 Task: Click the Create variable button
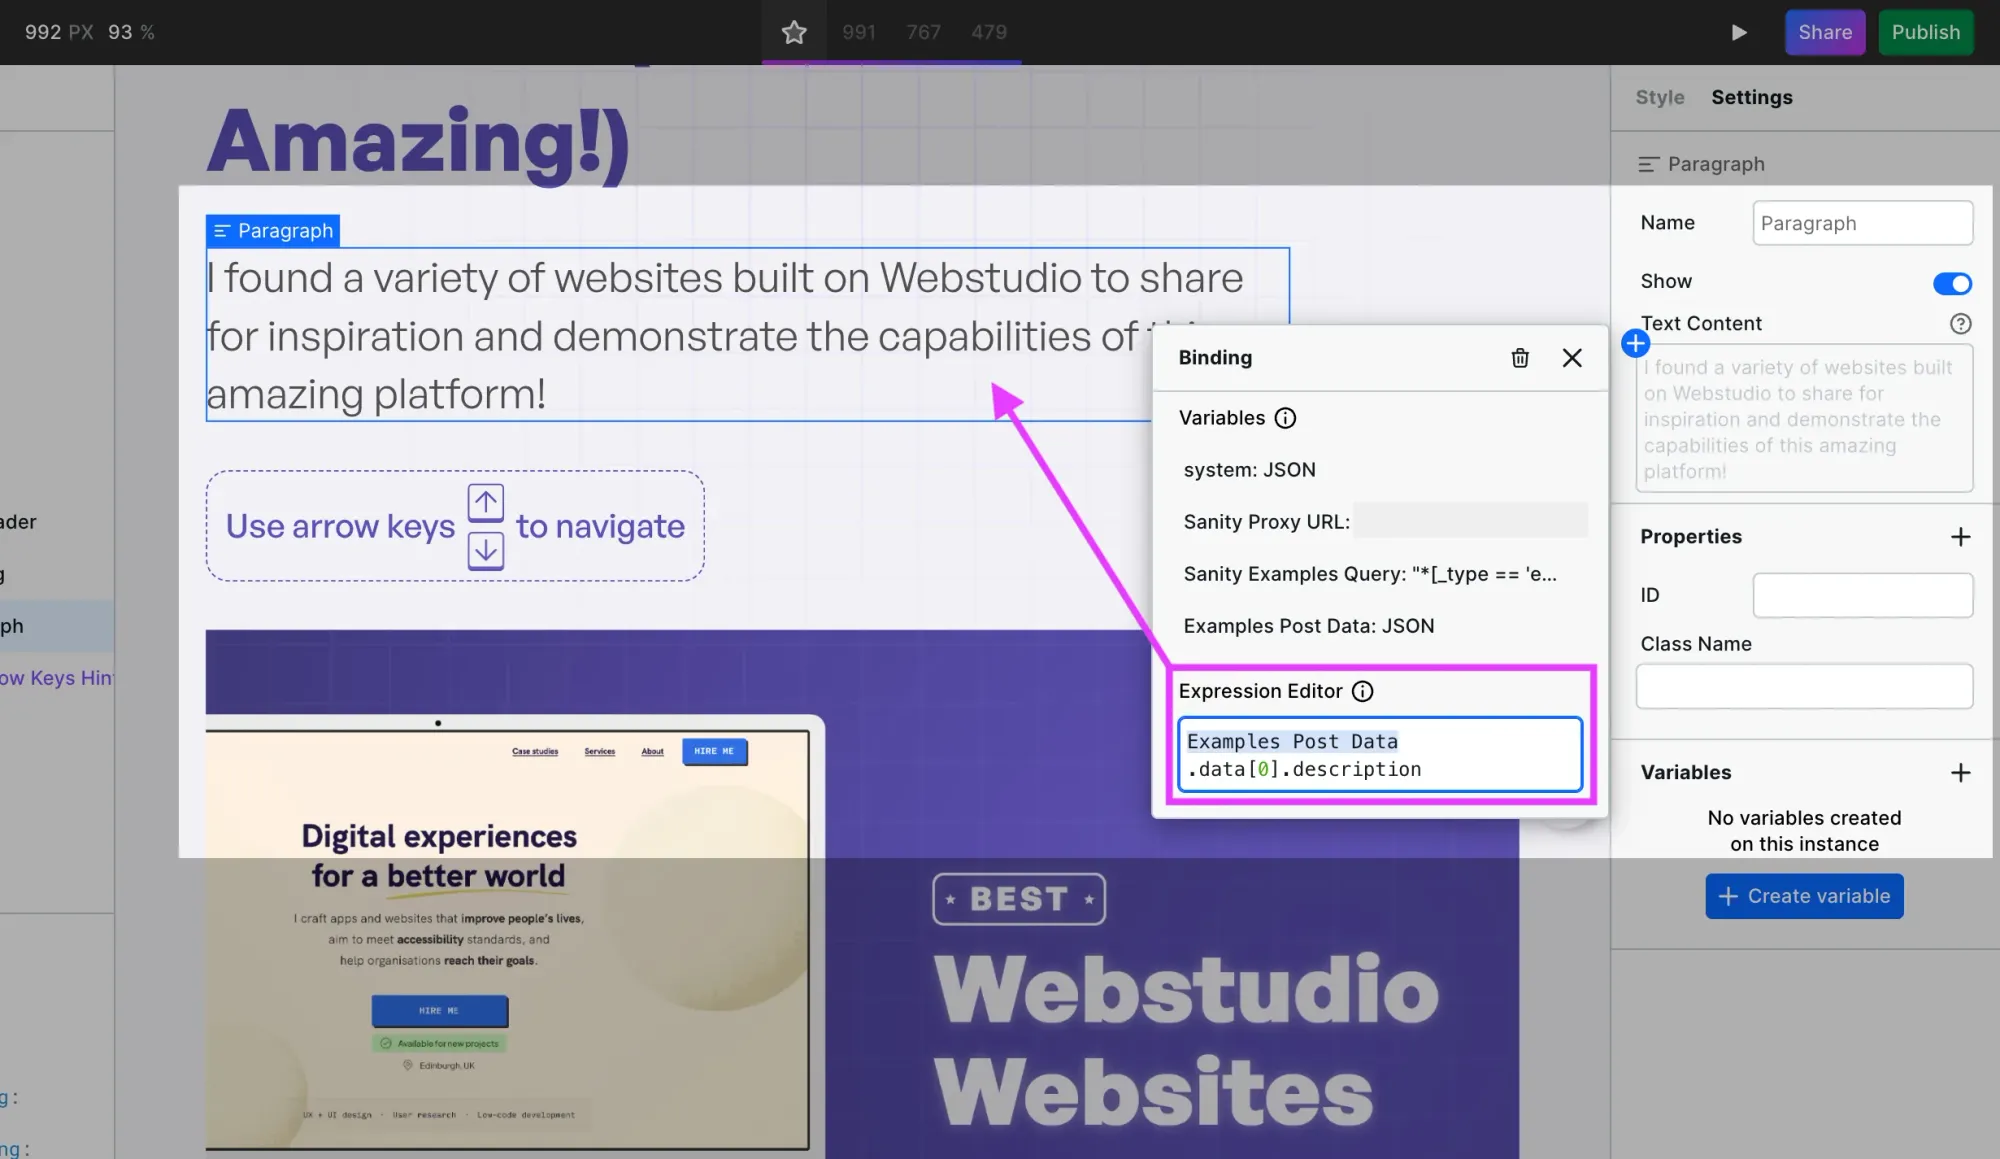[x=1803, y=896]
